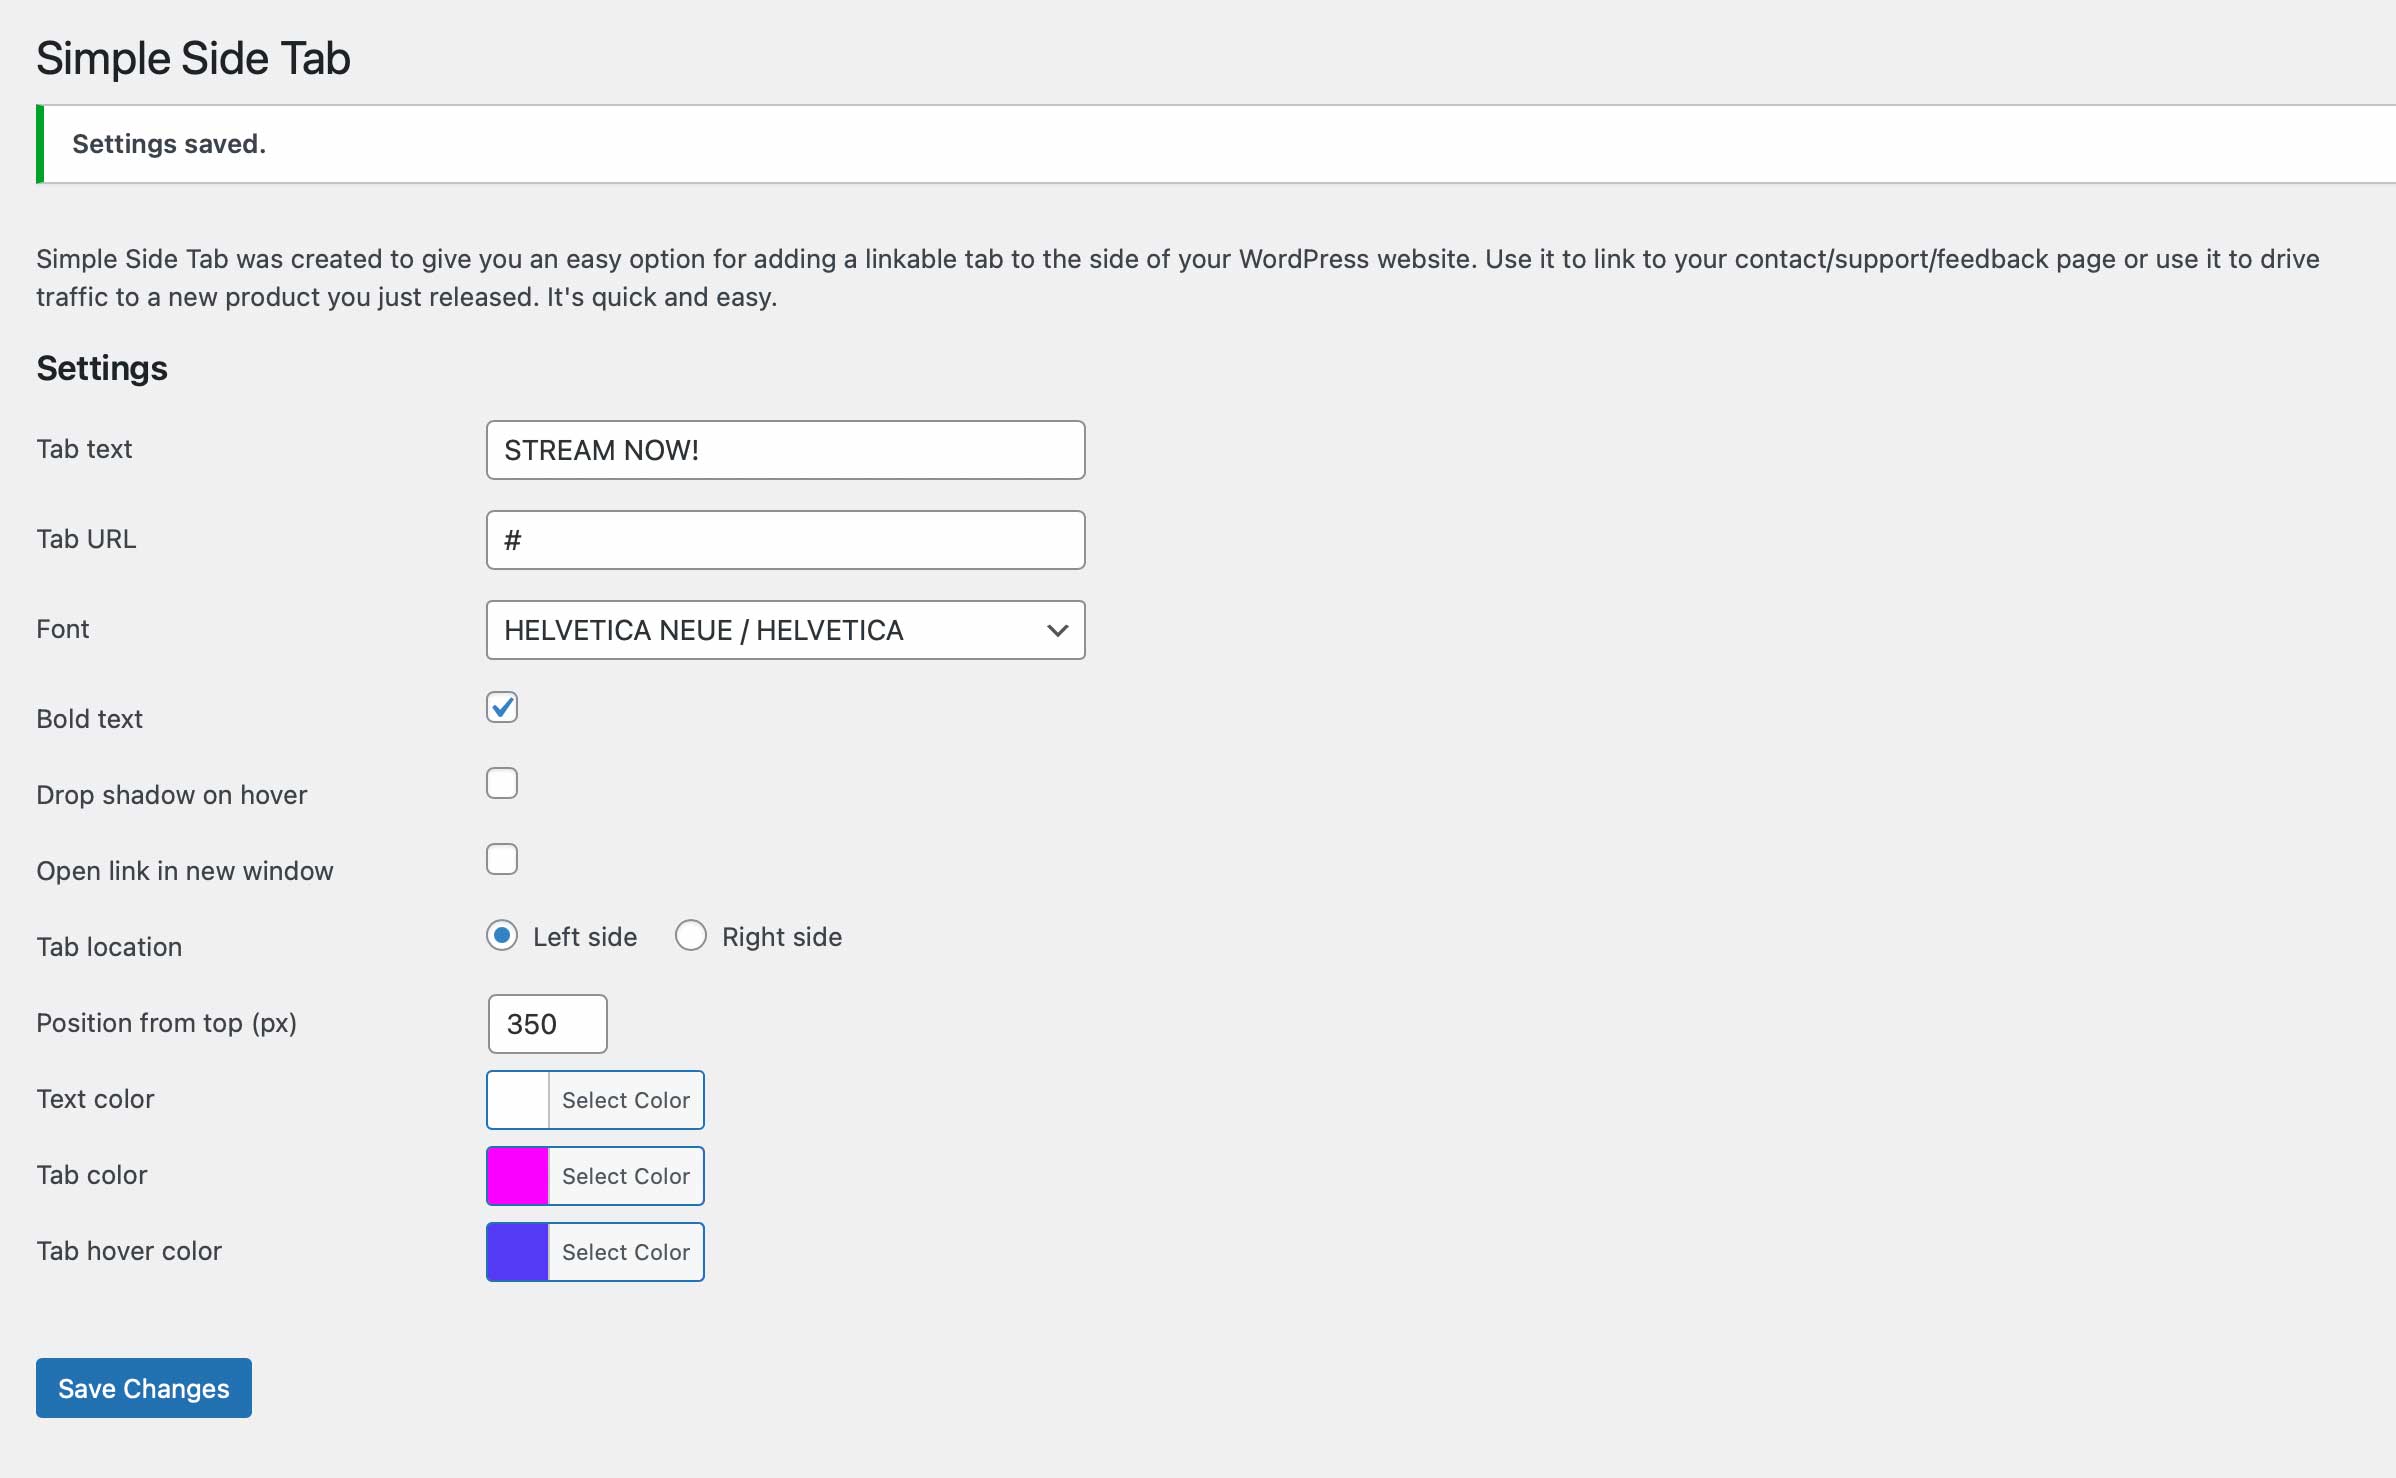Click the Position from top field showing 350

point(546,1024)
